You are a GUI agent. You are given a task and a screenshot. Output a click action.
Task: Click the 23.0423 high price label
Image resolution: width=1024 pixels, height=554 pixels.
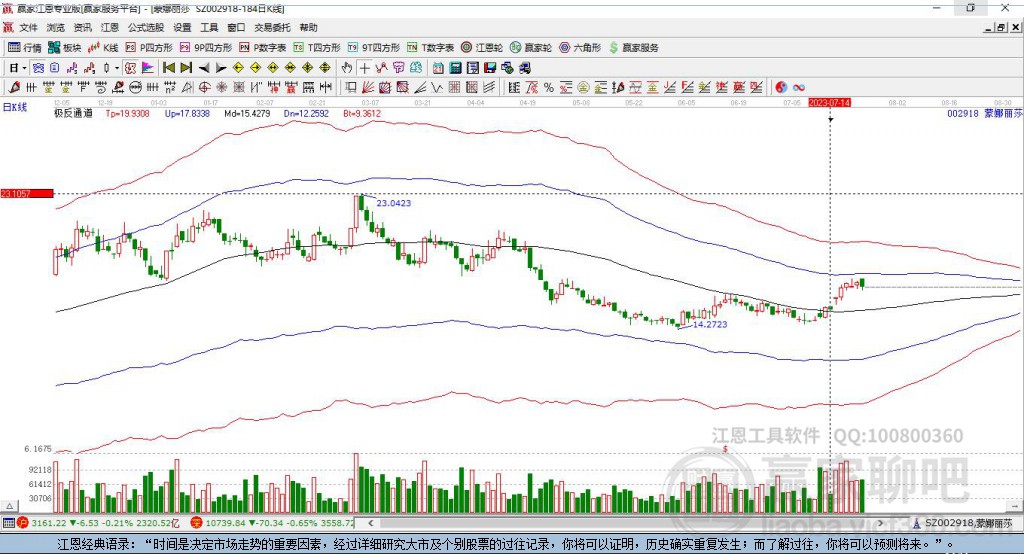point(394,203)
